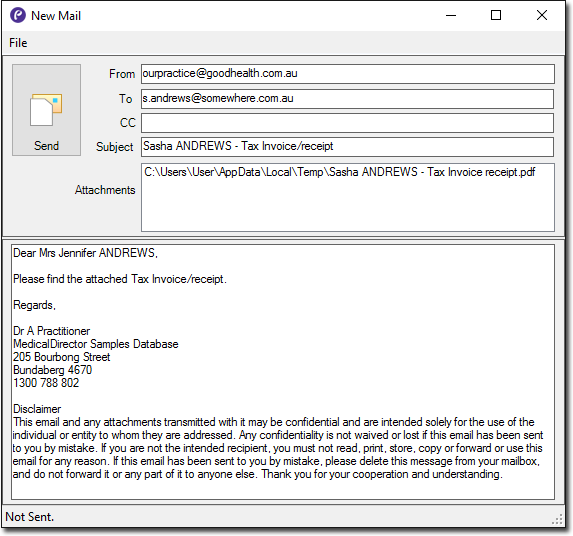Viewport: 573px width, 536px height.
Task: Maximize the New Mail window
Action: coord(496,15)
